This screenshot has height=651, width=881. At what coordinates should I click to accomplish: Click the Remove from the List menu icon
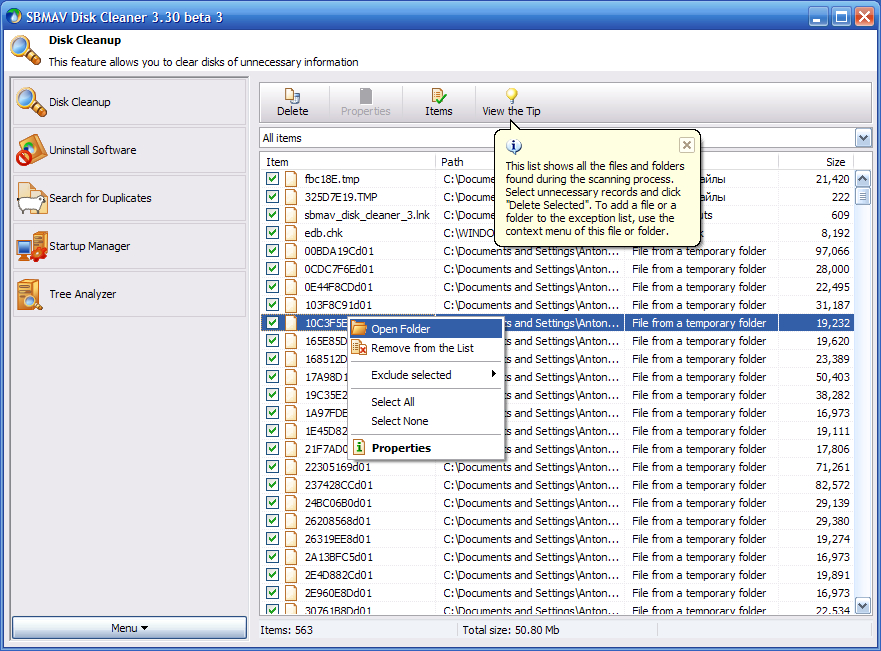(x=359, y=348)
